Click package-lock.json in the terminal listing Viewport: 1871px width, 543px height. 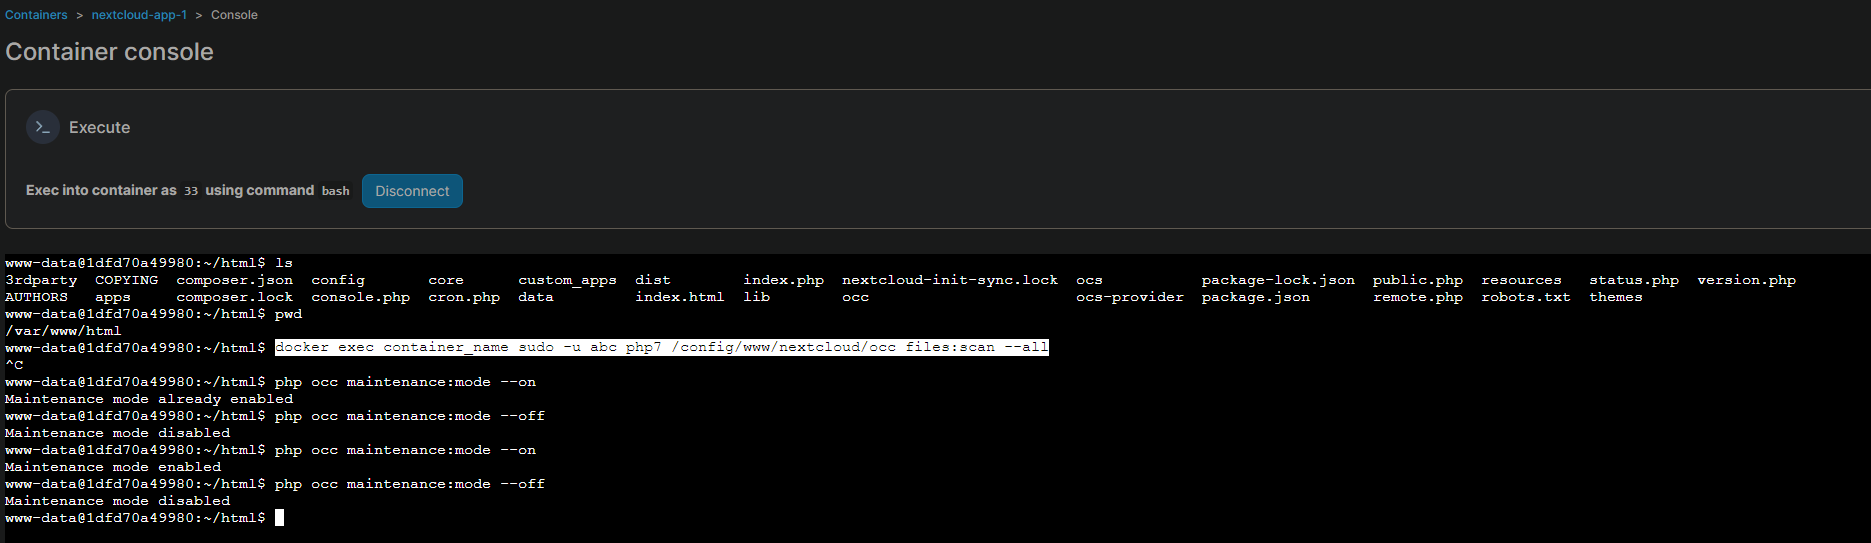pos(1277,280)
